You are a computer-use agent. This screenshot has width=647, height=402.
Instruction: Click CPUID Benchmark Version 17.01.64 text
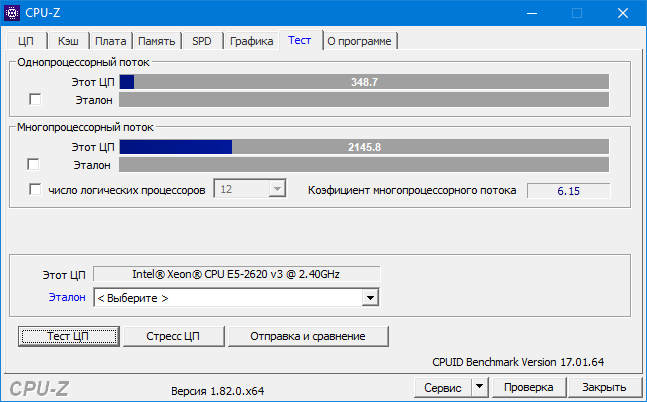[x=518, y=362]
